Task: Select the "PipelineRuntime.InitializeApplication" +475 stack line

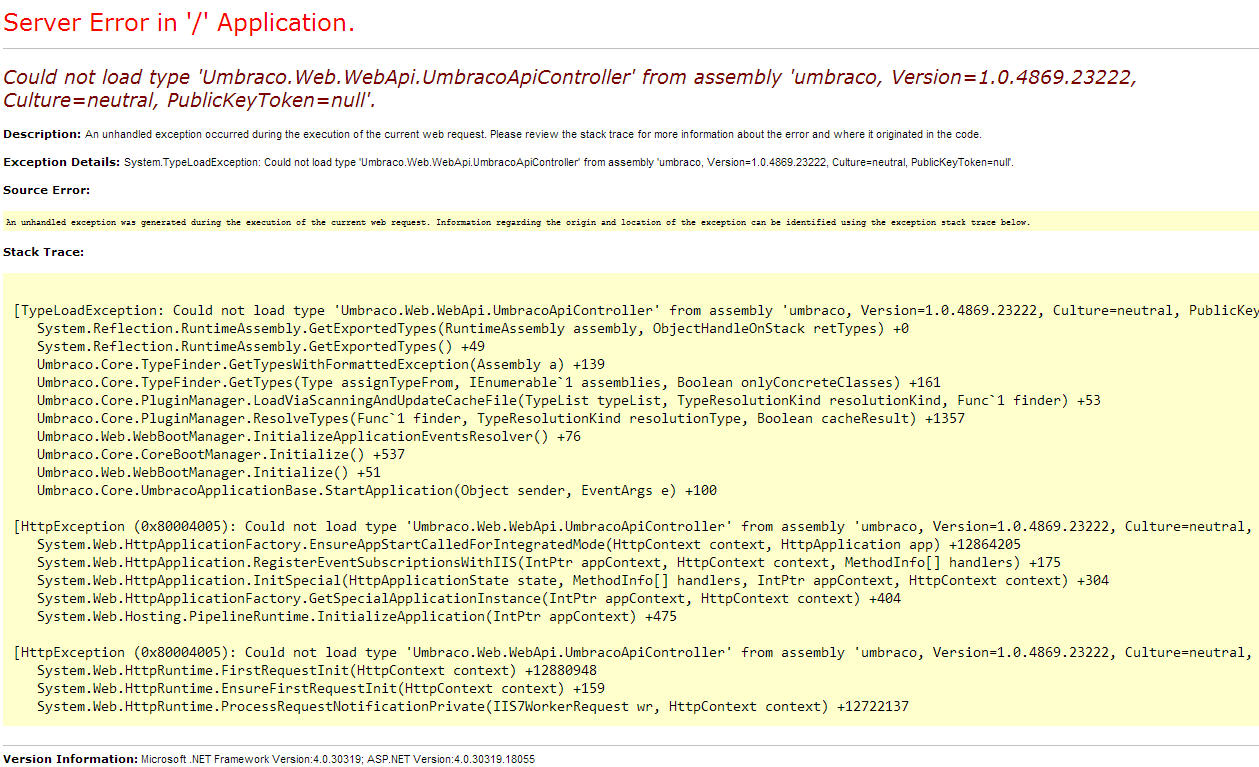Action: pyautogui.click(x=357, y=616)
